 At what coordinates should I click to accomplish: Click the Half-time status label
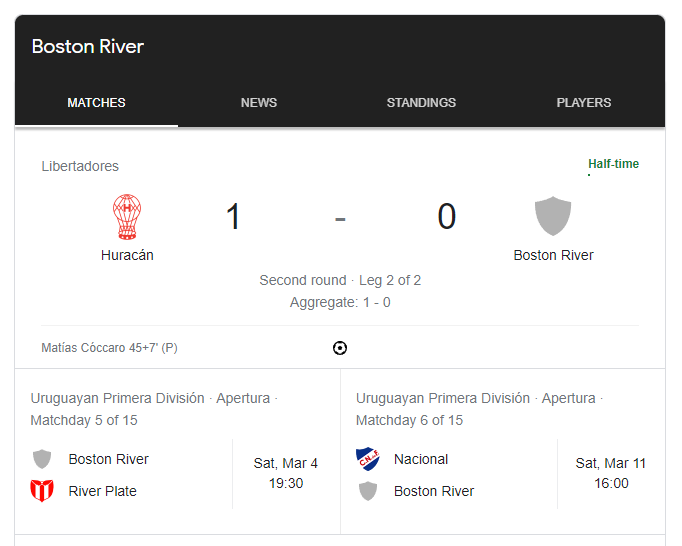pos(613,164)
